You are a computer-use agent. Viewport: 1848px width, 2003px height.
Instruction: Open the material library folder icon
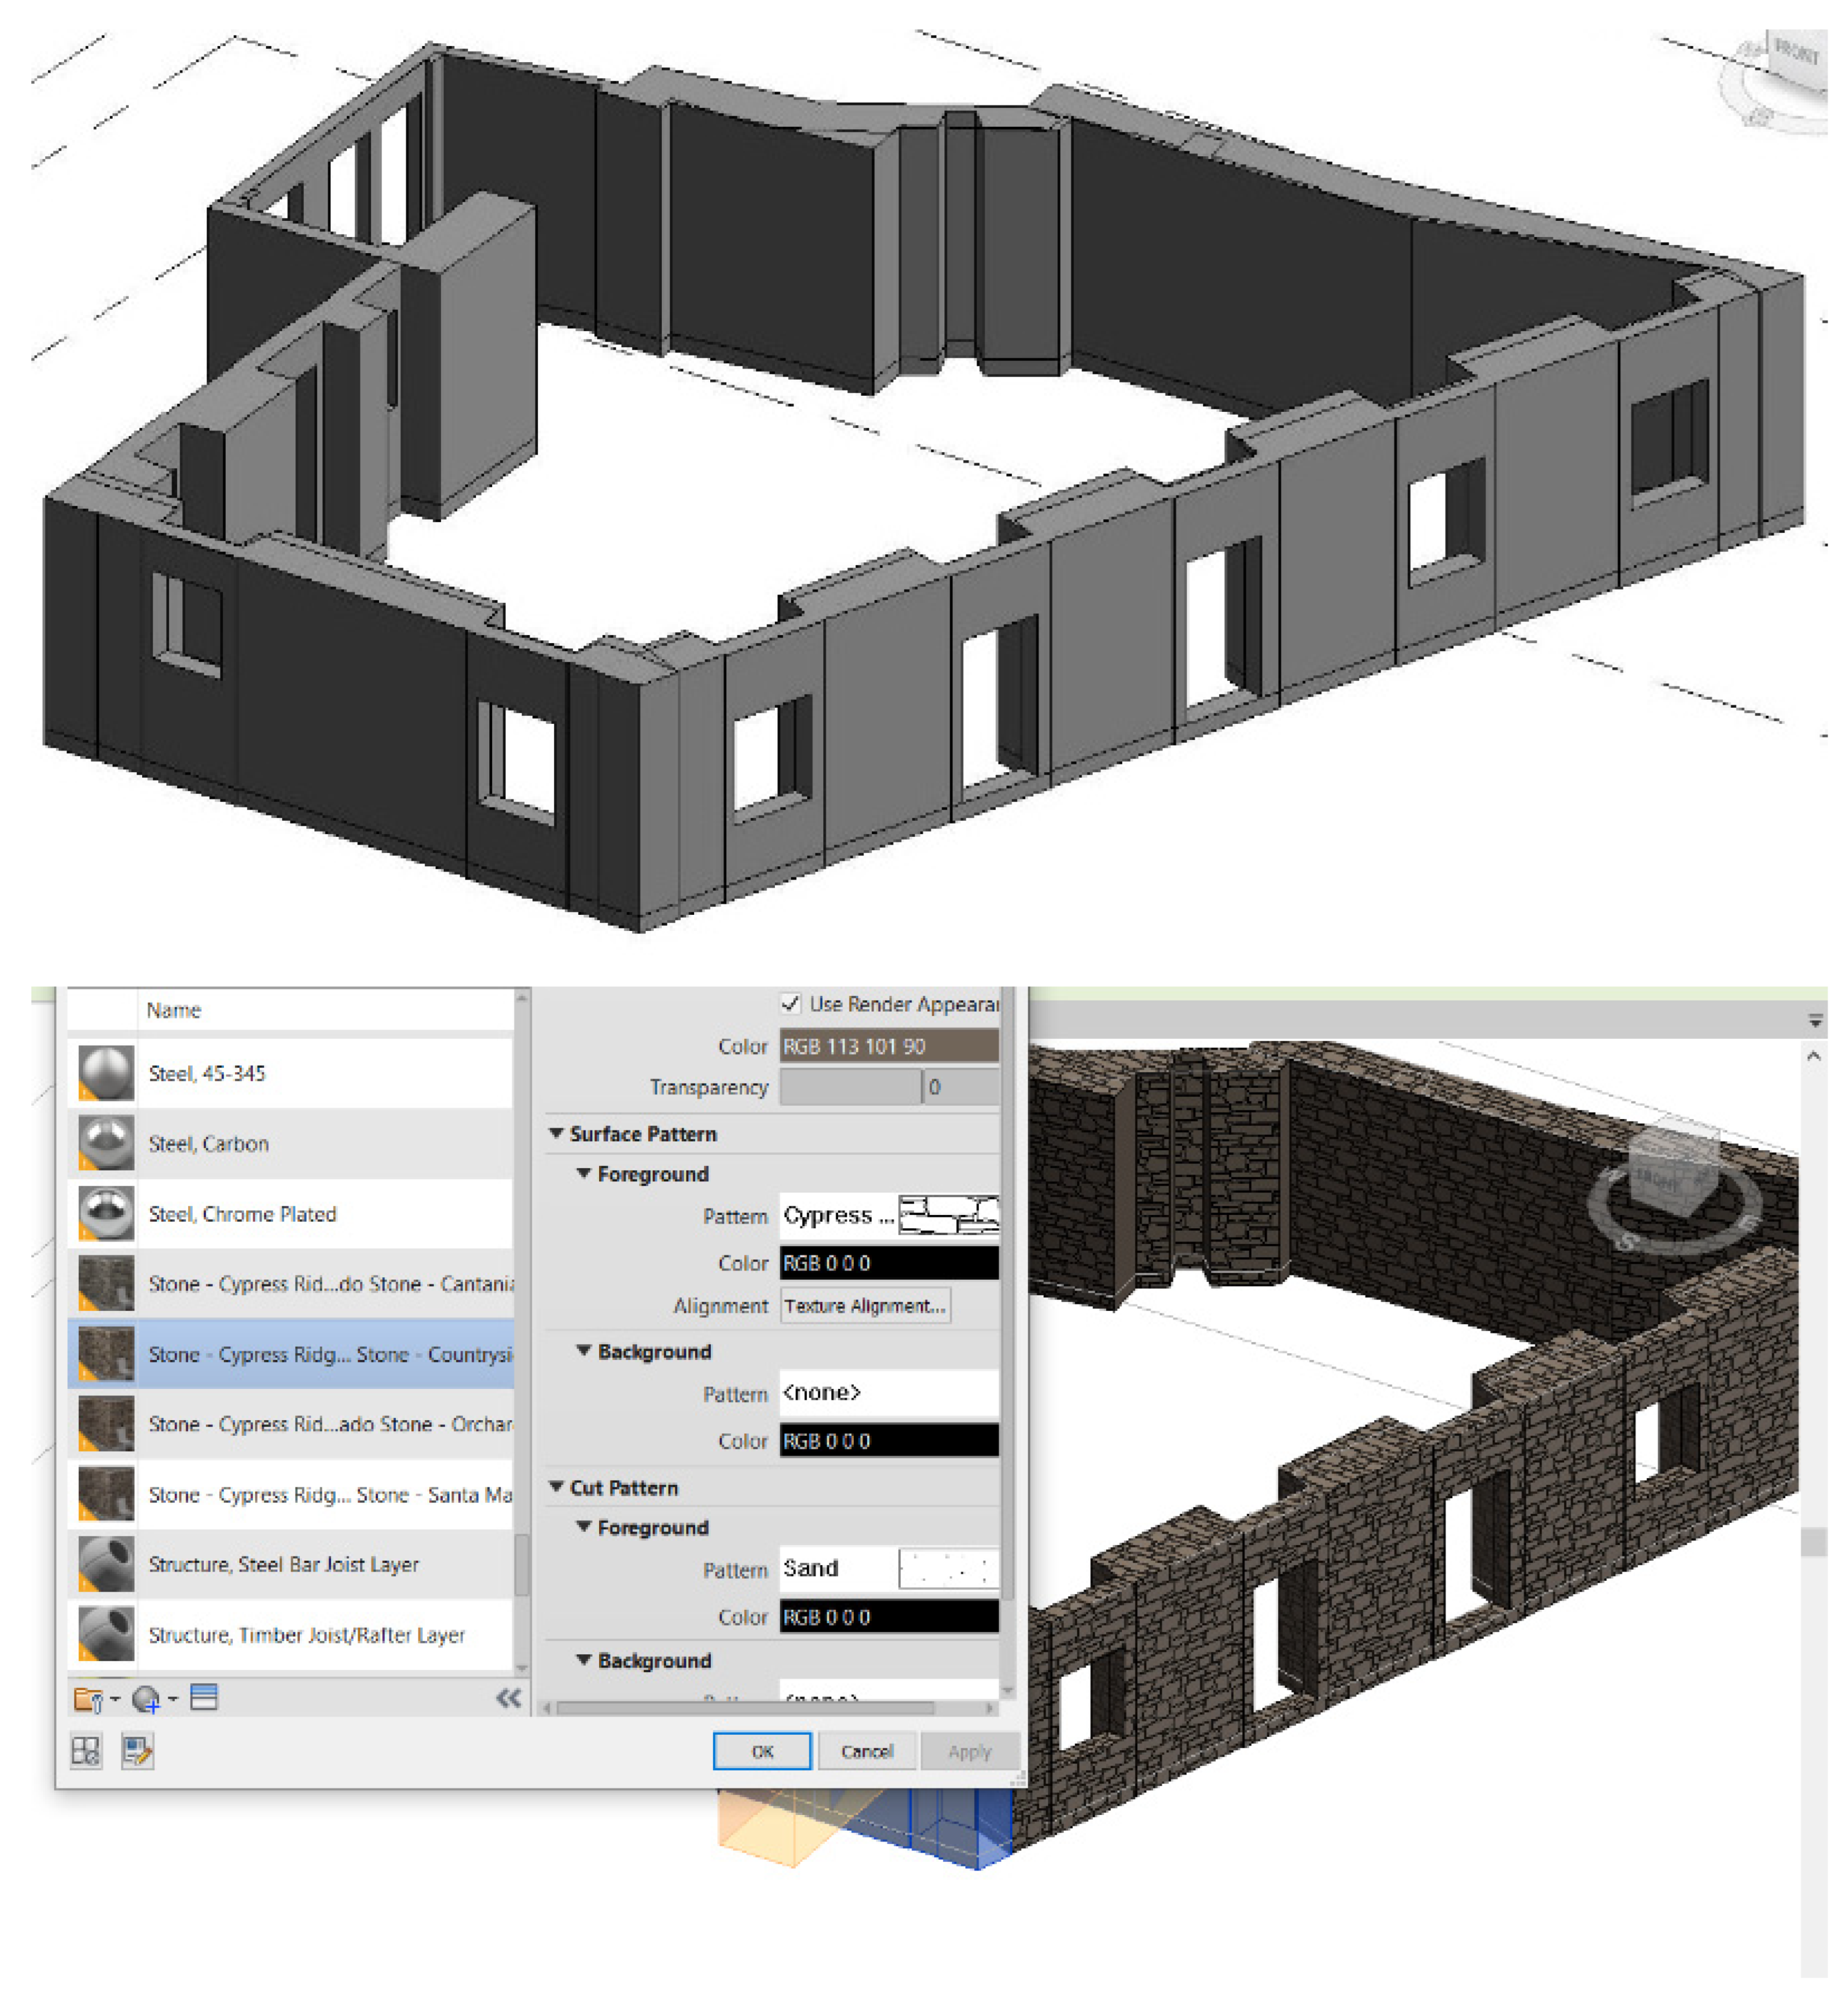tap(88, 1699)
